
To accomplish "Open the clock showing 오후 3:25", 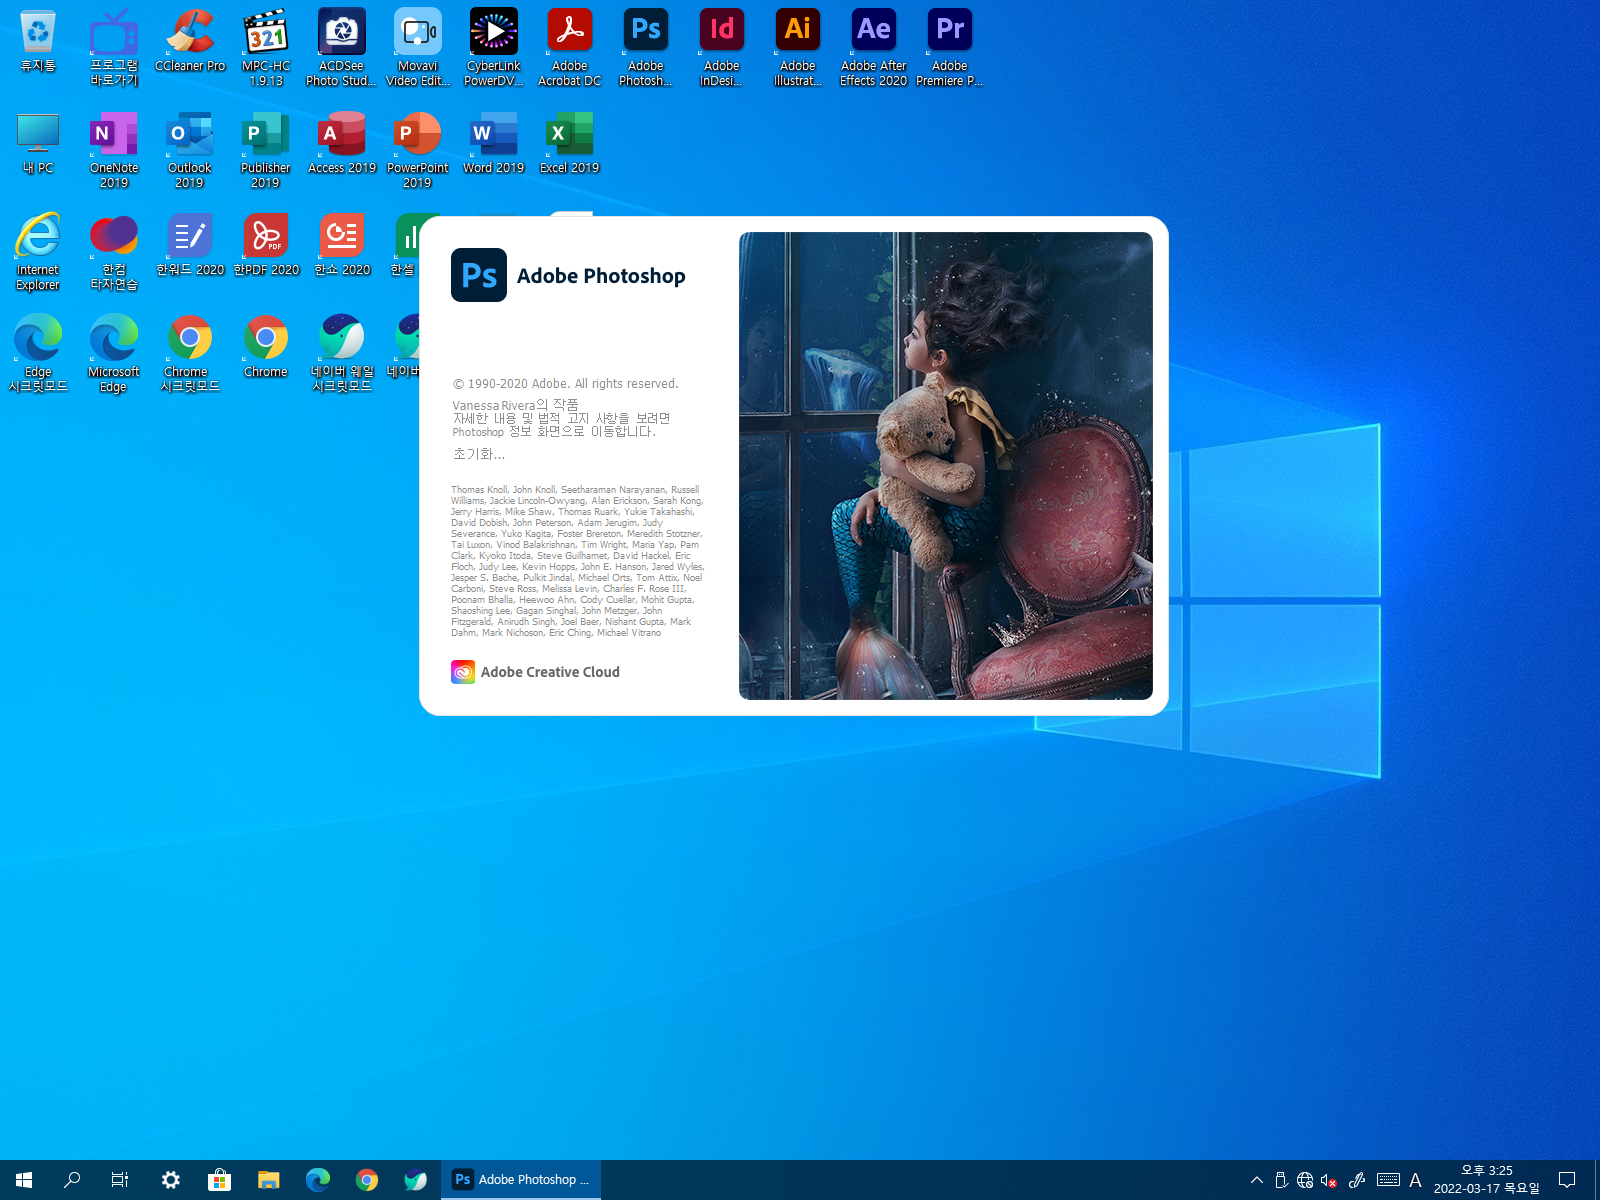I will (1487, 1180).
